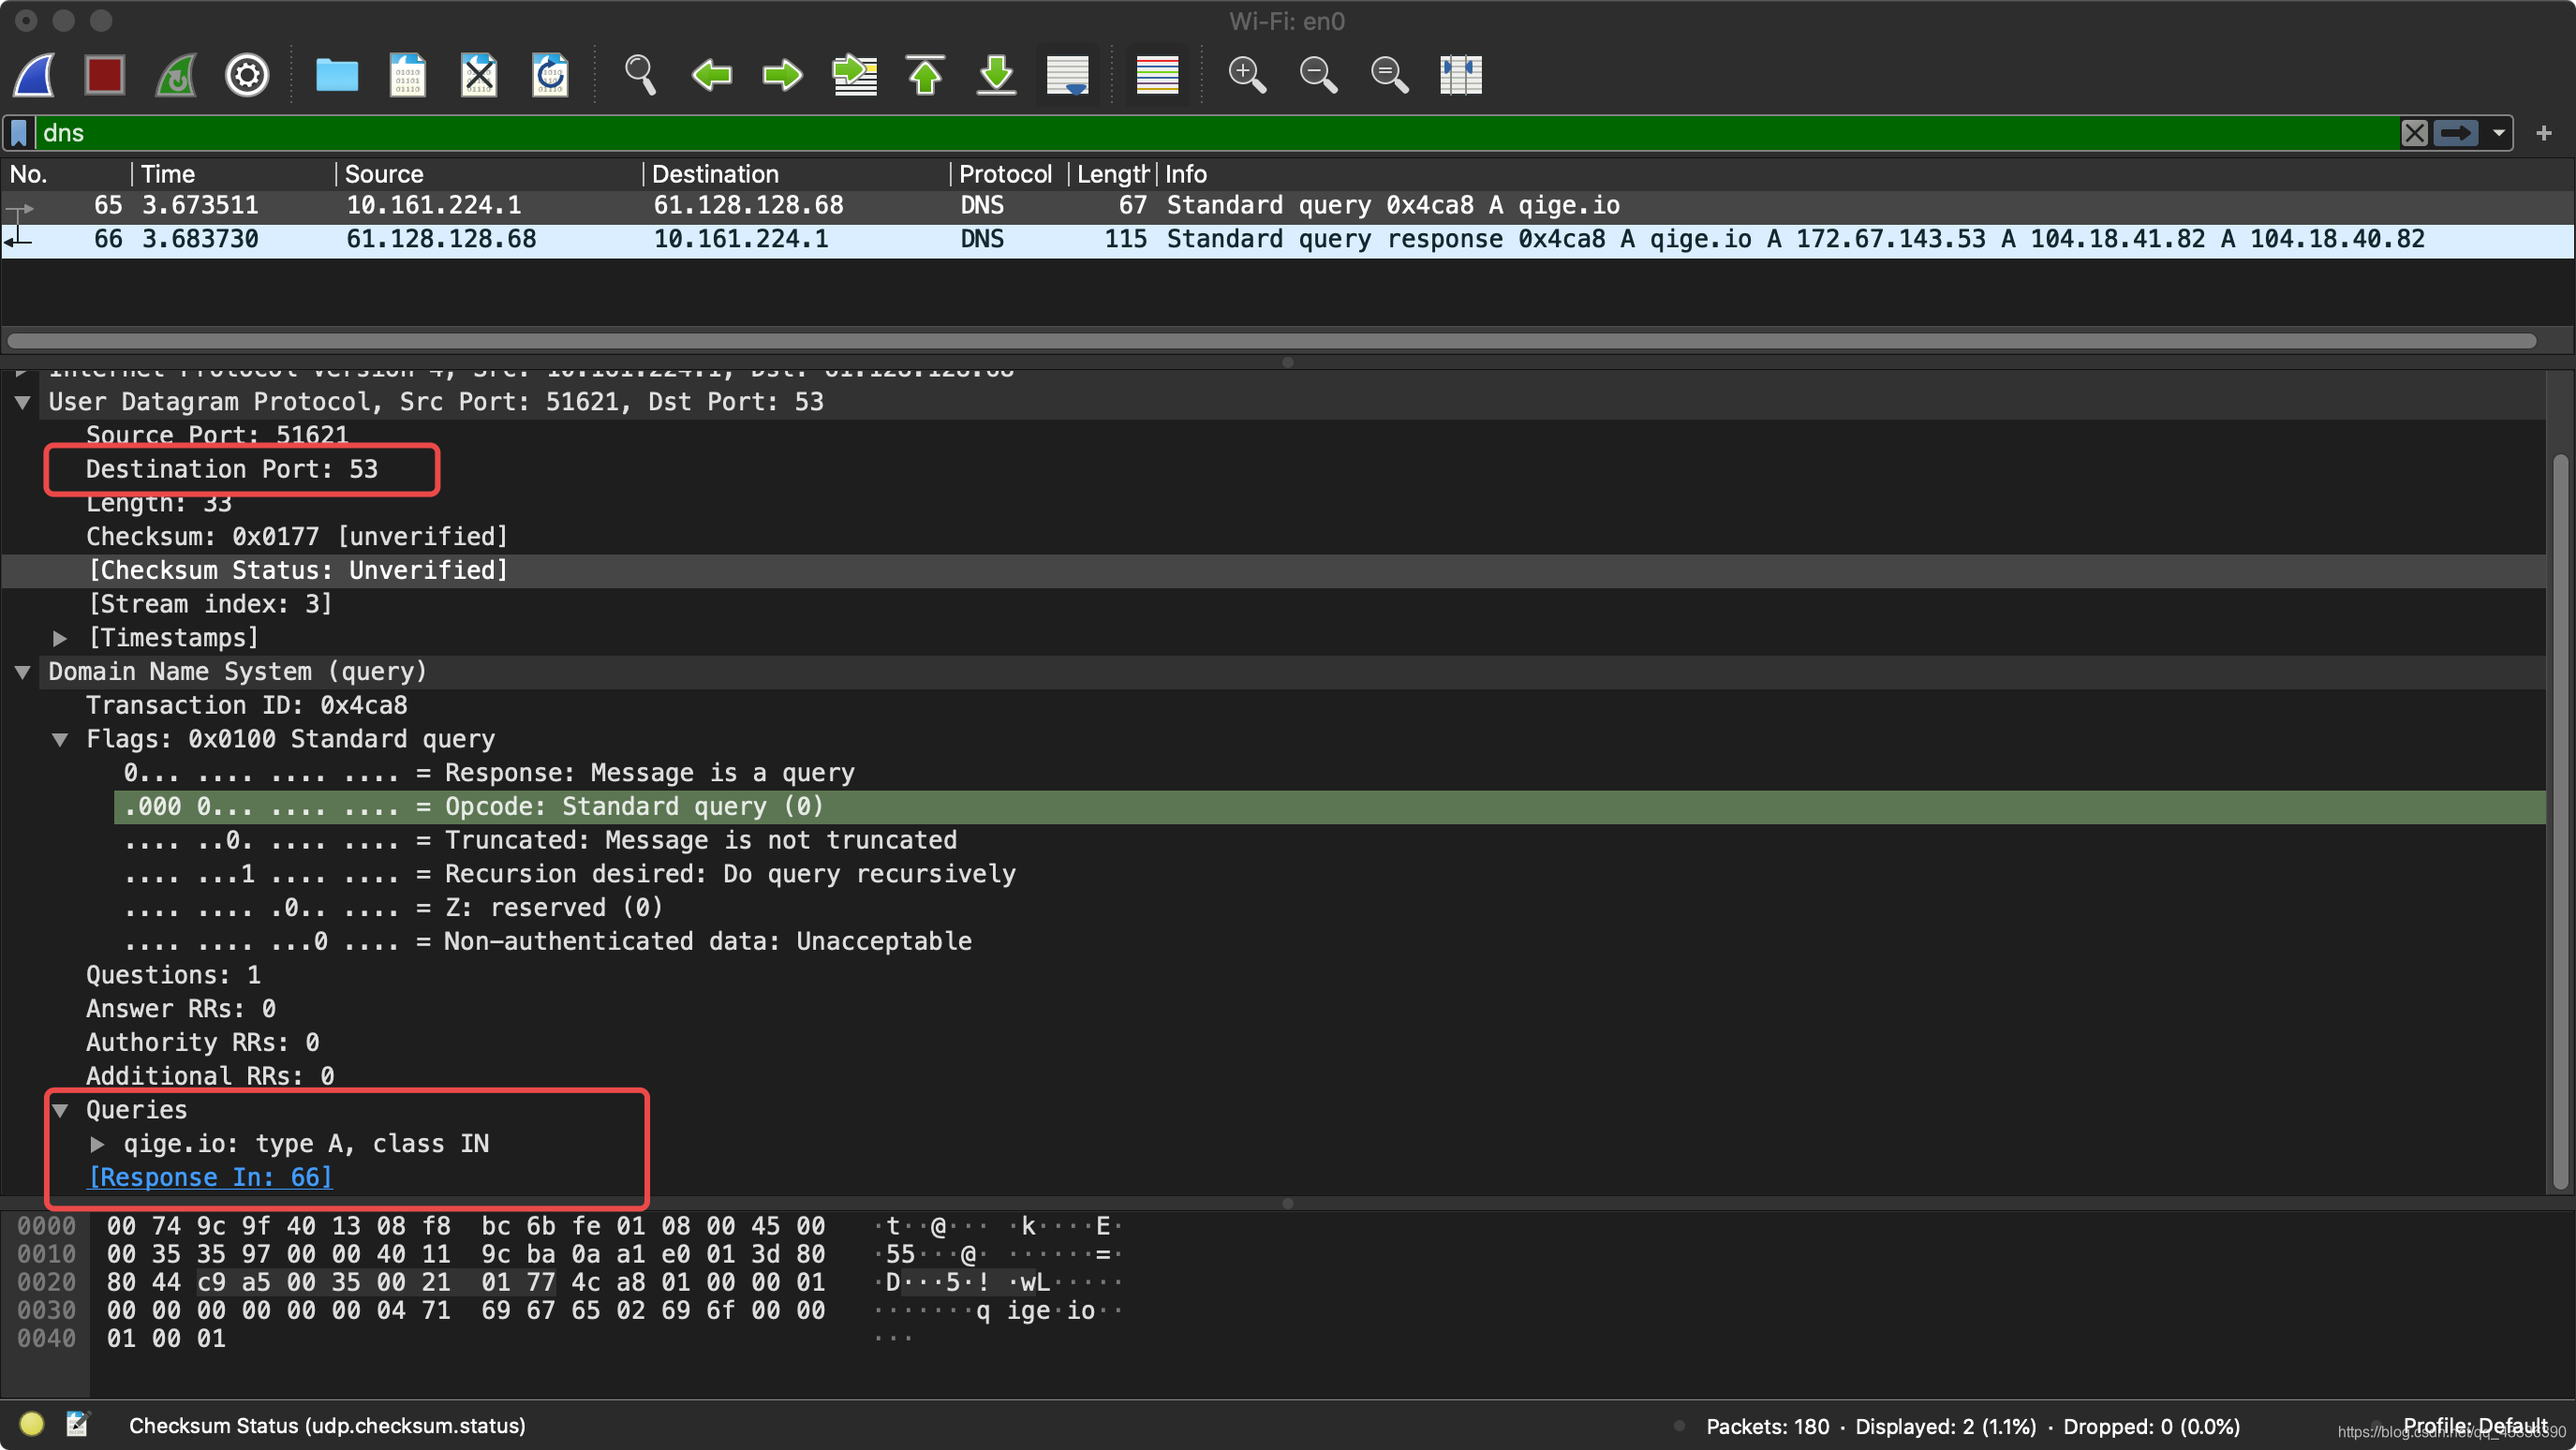Toggle packet colorization rules icon
The height and width of the screenshot is (1450, 2576).
pos(1158,75)
